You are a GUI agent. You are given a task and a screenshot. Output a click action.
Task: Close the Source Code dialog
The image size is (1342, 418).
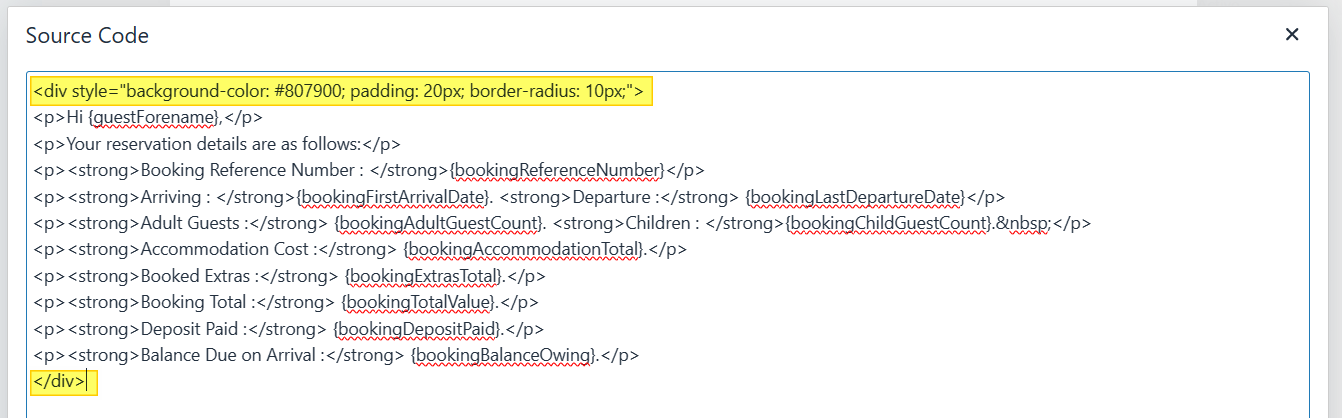[x=1291, y=35]
